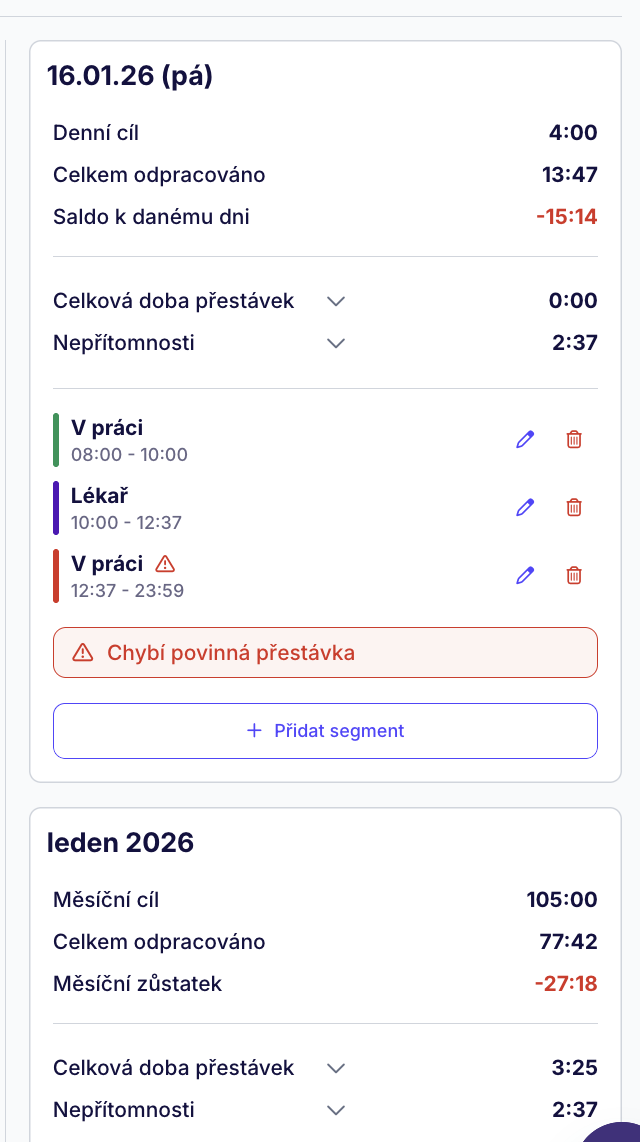Expand Celková doba přestávek for leden 2026
640x1142 pixels.
pyautogui.click(x=336, y=1068)
